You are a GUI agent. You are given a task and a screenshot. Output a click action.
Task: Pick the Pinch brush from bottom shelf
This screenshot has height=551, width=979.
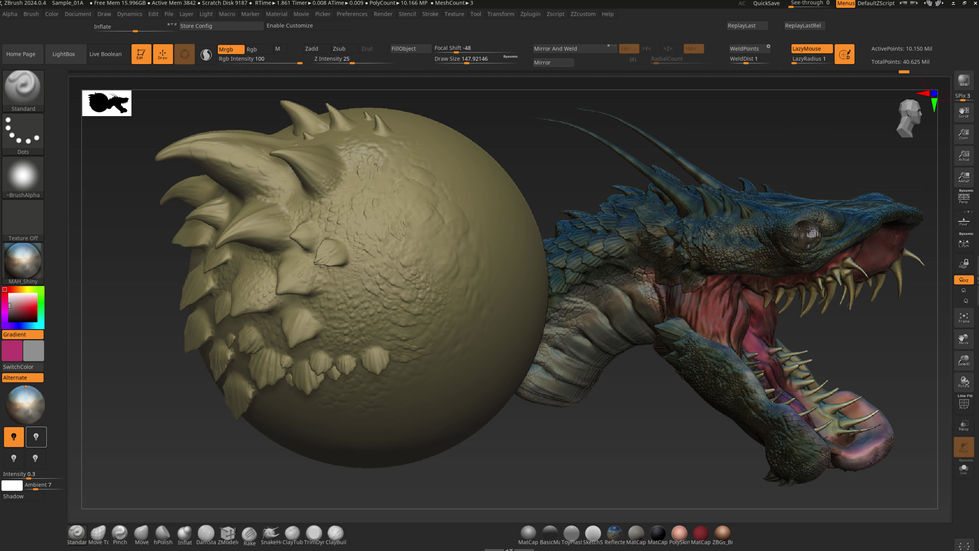[x=120, y=533]
